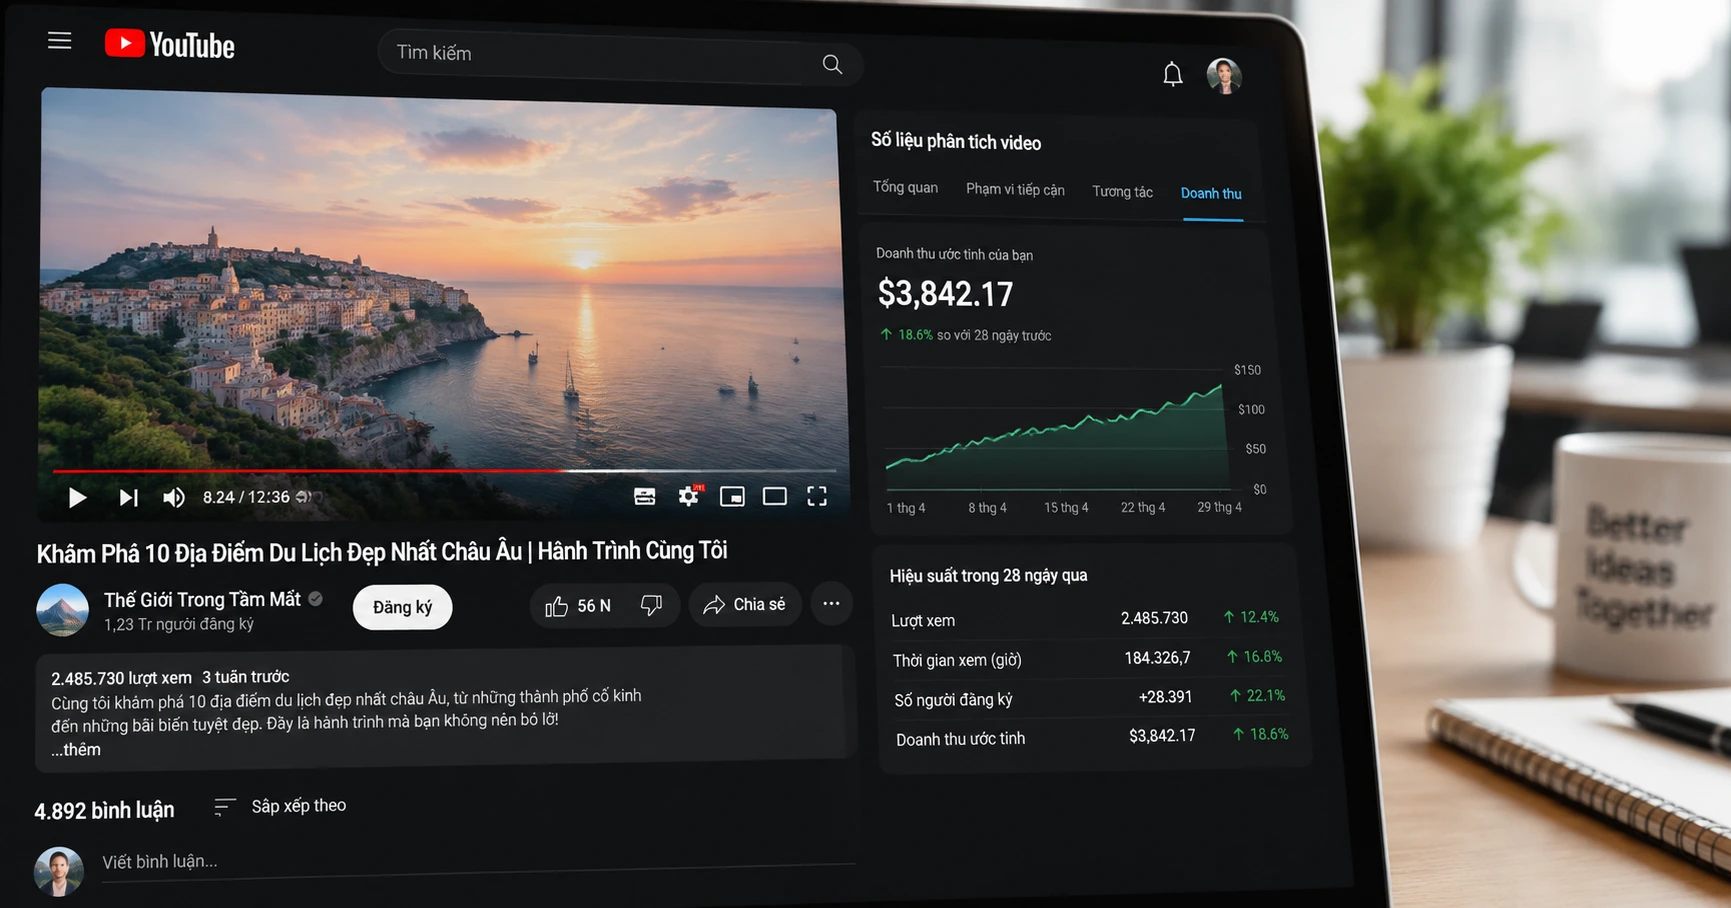Mute the video volume
The image size is (1731, 908).
coord(174,497)
